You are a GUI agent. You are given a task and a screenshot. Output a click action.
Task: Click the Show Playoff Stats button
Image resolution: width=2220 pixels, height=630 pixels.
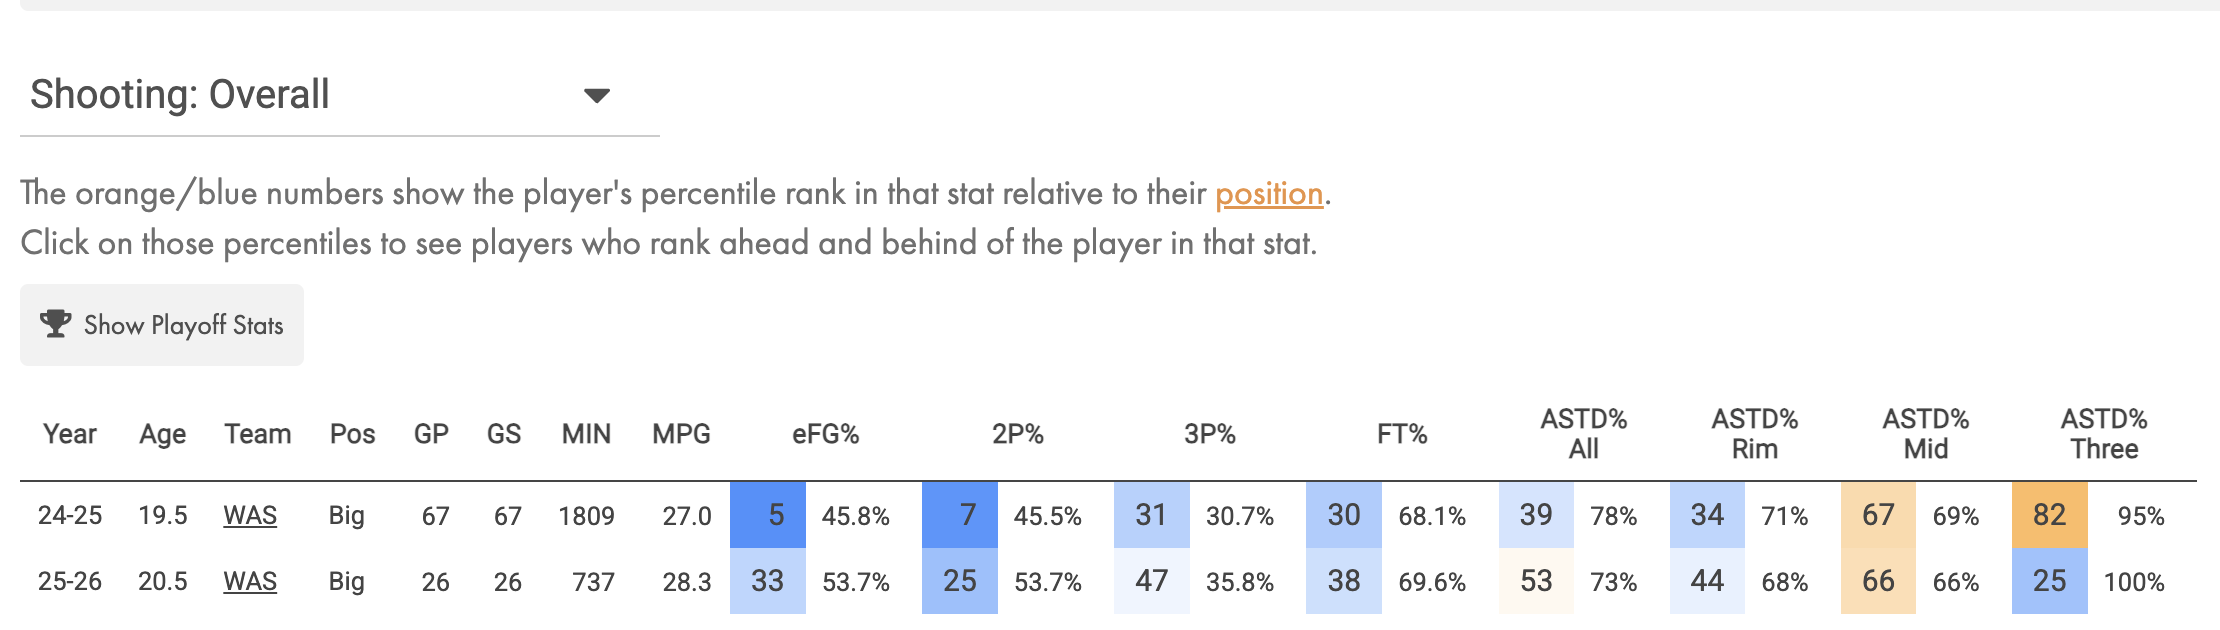coord(162,325)
